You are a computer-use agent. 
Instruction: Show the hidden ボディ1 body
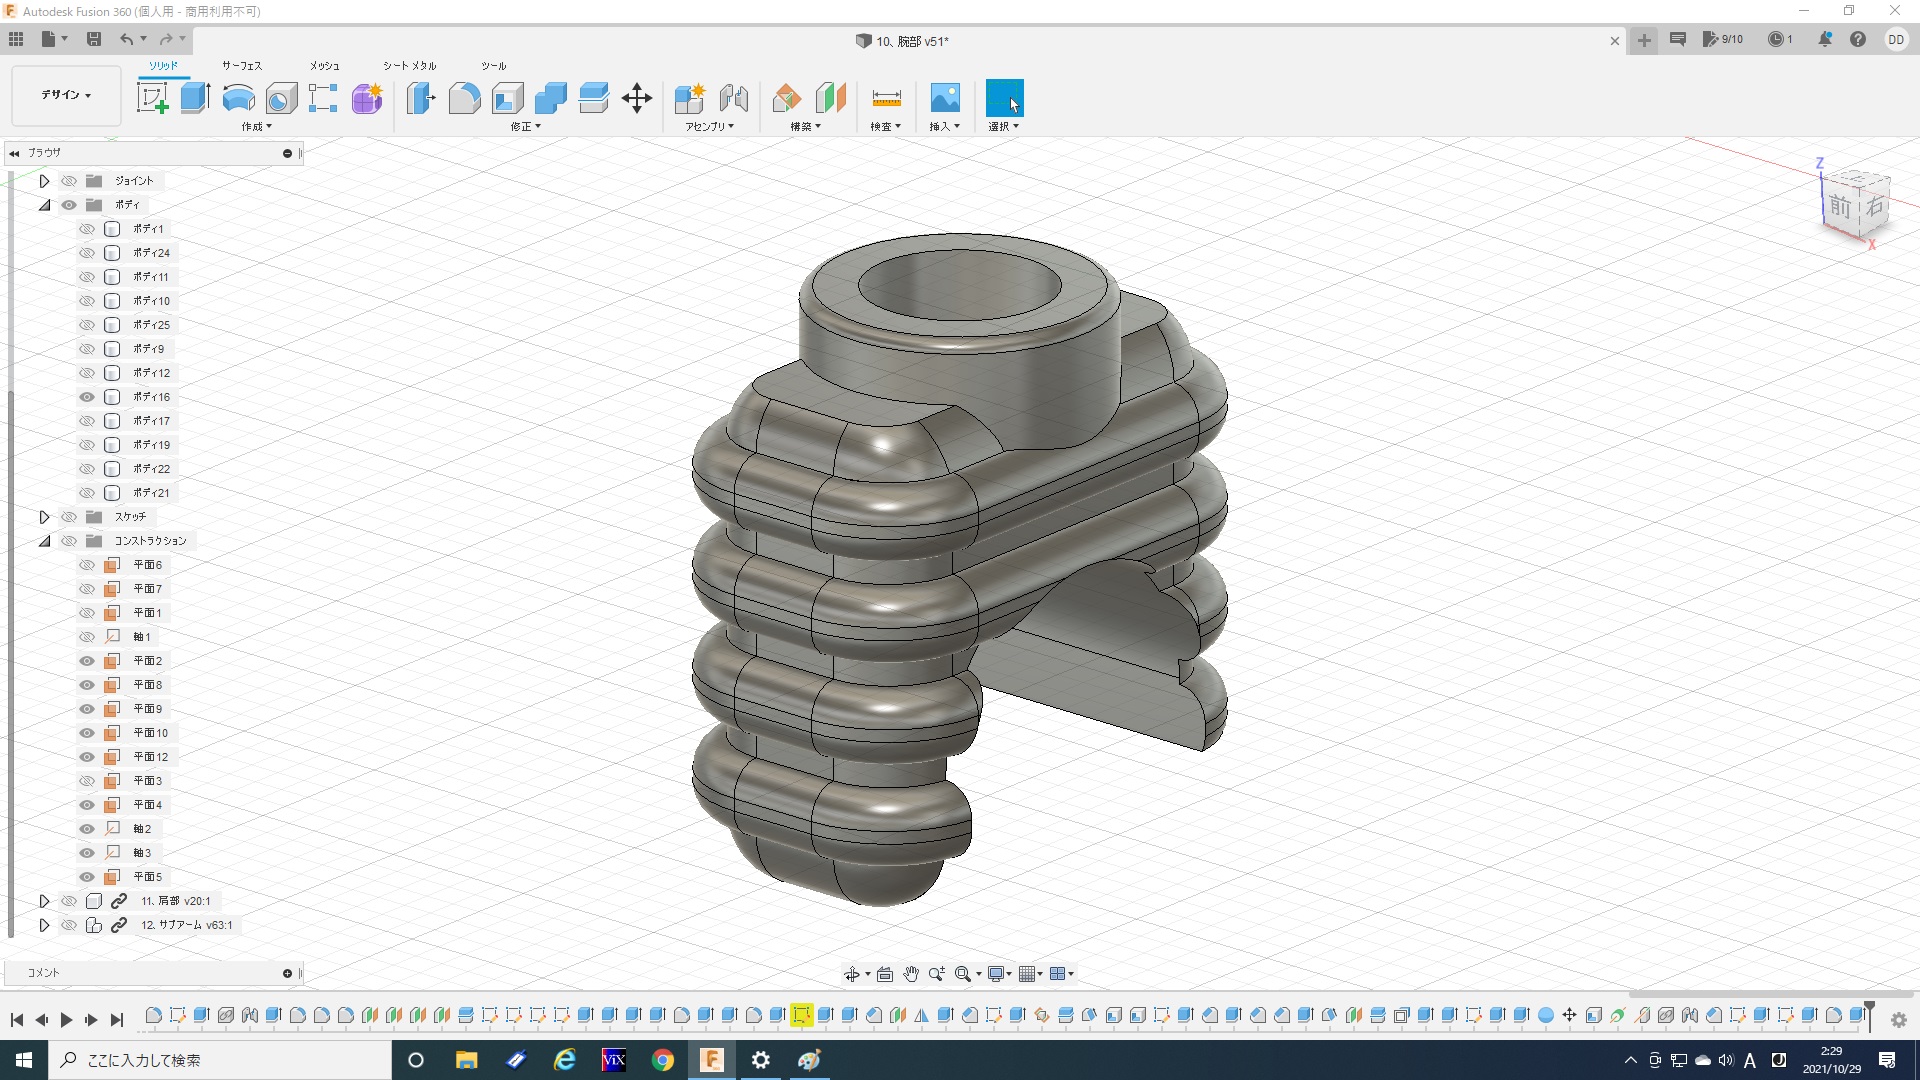87,229
